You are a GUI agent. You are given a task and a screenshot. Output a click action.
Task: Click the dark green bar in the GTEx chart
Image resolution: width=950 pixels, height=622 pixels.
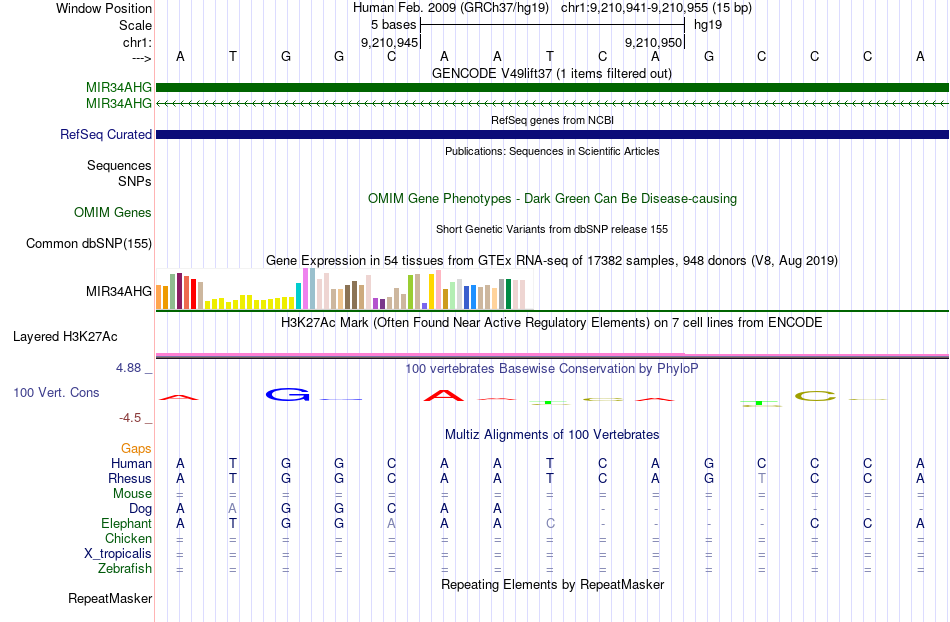point(508,294)
